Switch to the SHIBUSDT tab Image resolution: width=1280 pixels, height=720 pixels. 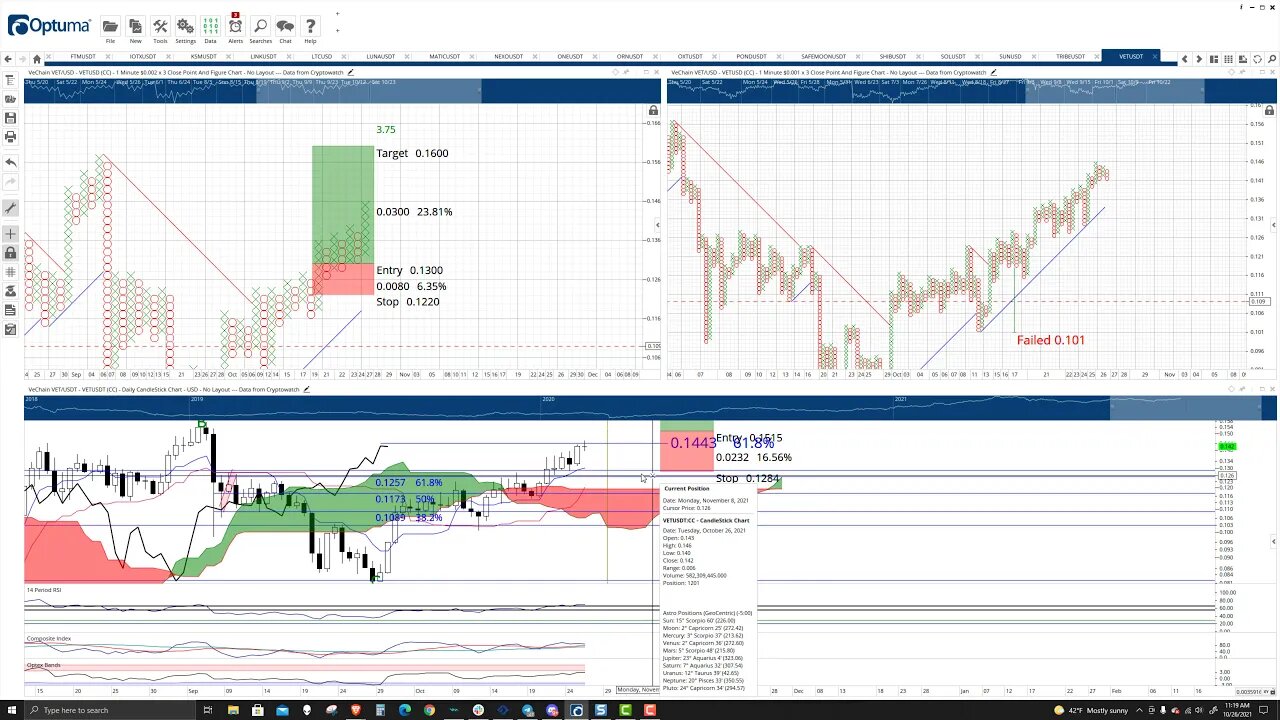[893, 57]
